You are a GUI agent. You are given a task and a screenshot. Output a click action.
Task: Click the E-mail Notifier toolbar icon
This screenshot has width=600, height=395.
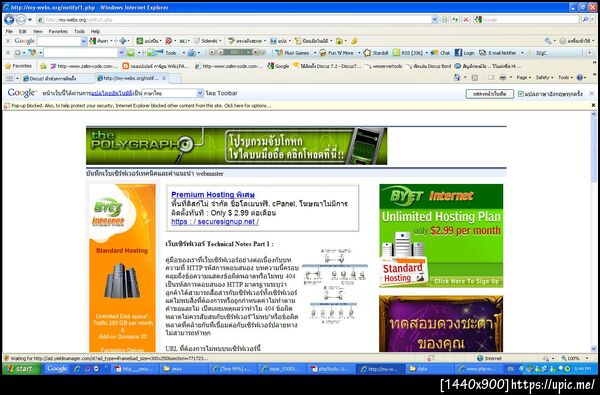click(x=498, y=53)
